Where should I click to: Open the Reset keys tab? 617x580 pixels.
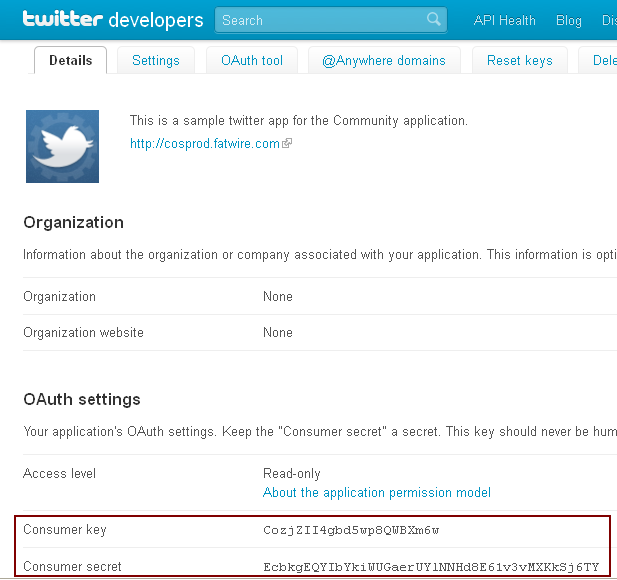pos(520,60)
